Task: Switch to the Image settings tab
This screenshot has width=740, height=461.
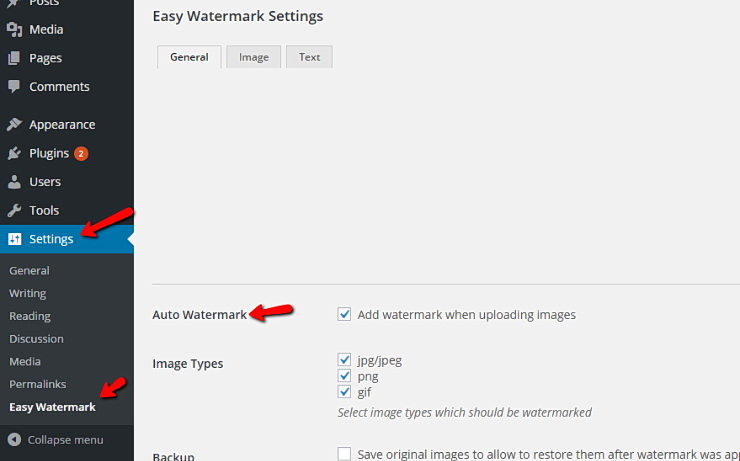Action: [x=253, y=57]
